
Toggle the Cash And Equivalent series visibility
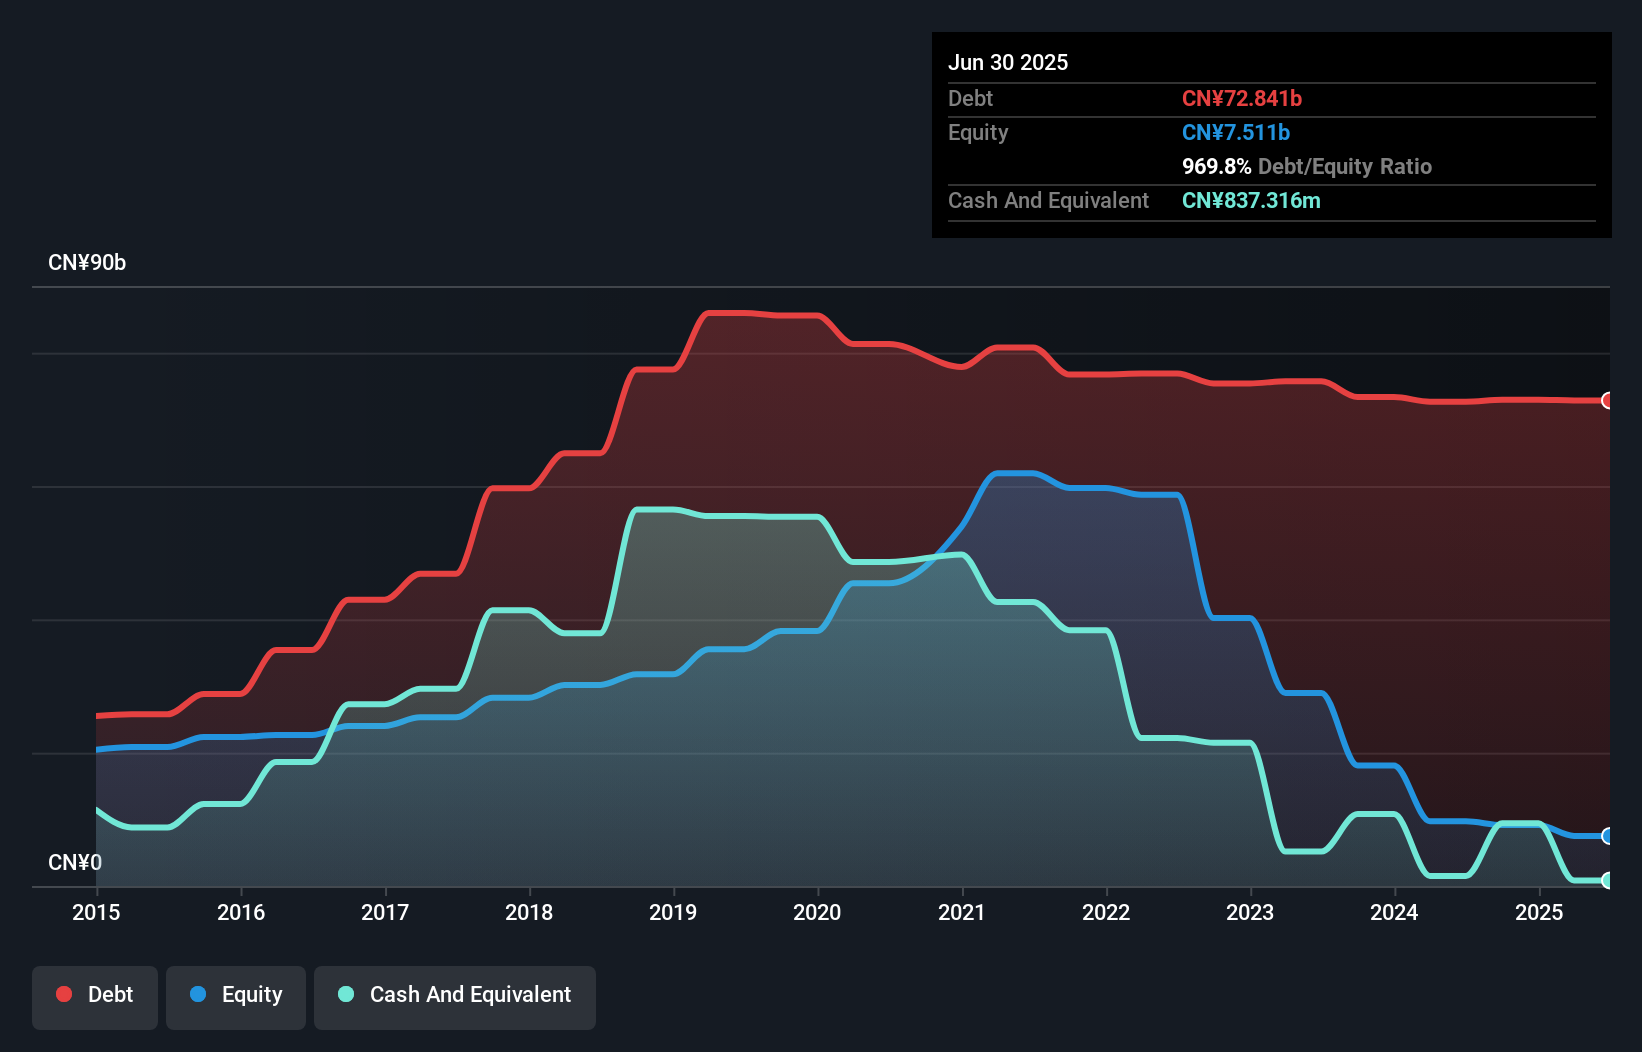click(x=455, y=995)
